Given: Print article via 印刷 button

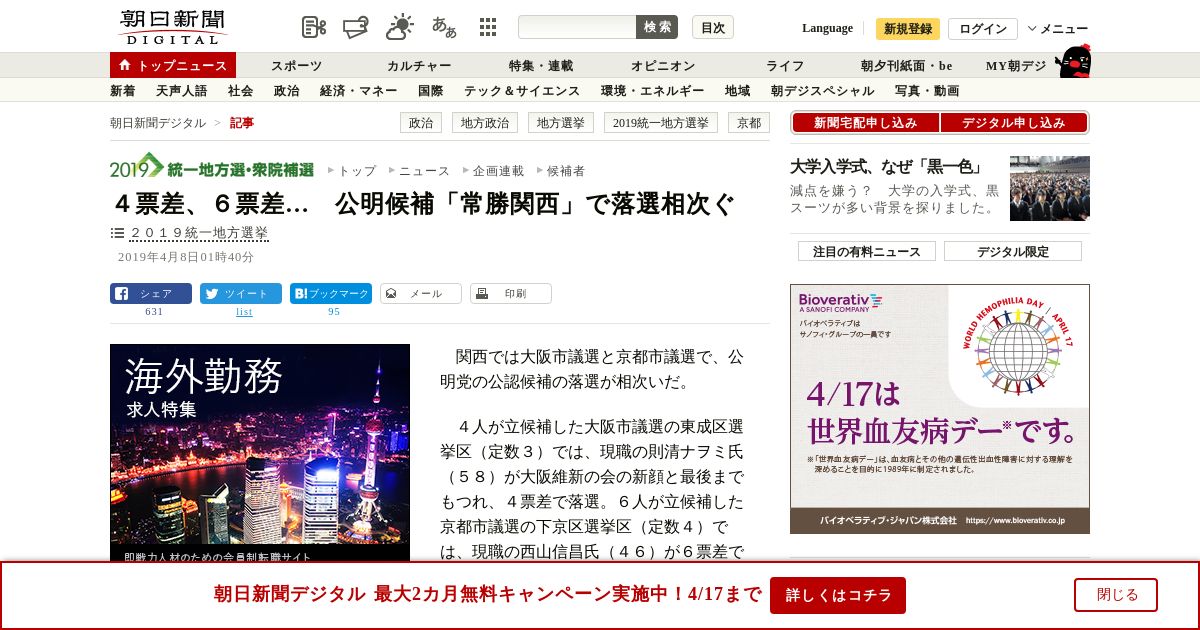Looking at the screenshot, I should tap(511, 294).
